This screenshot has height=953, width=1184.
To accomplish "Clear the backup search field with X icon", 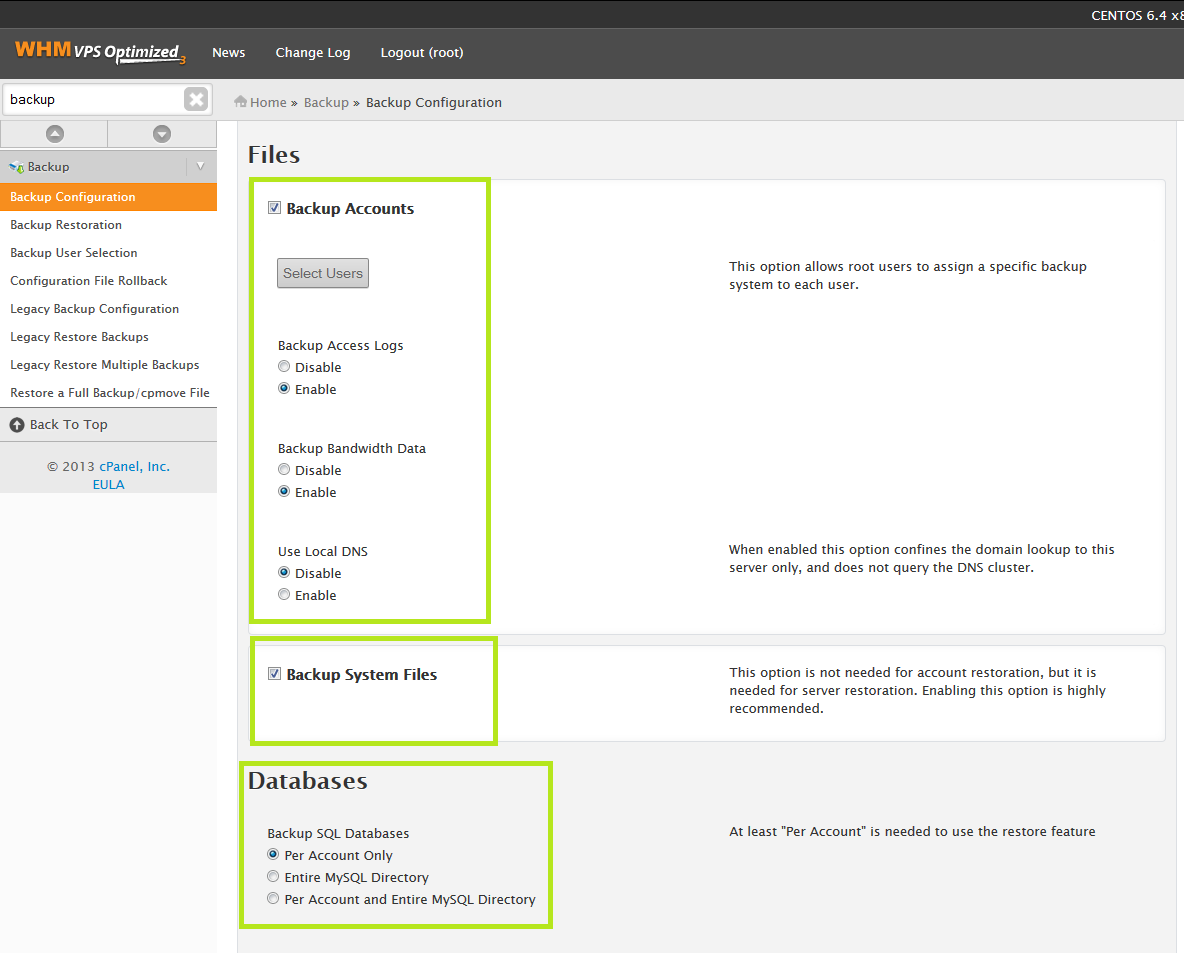I will 196,99.
